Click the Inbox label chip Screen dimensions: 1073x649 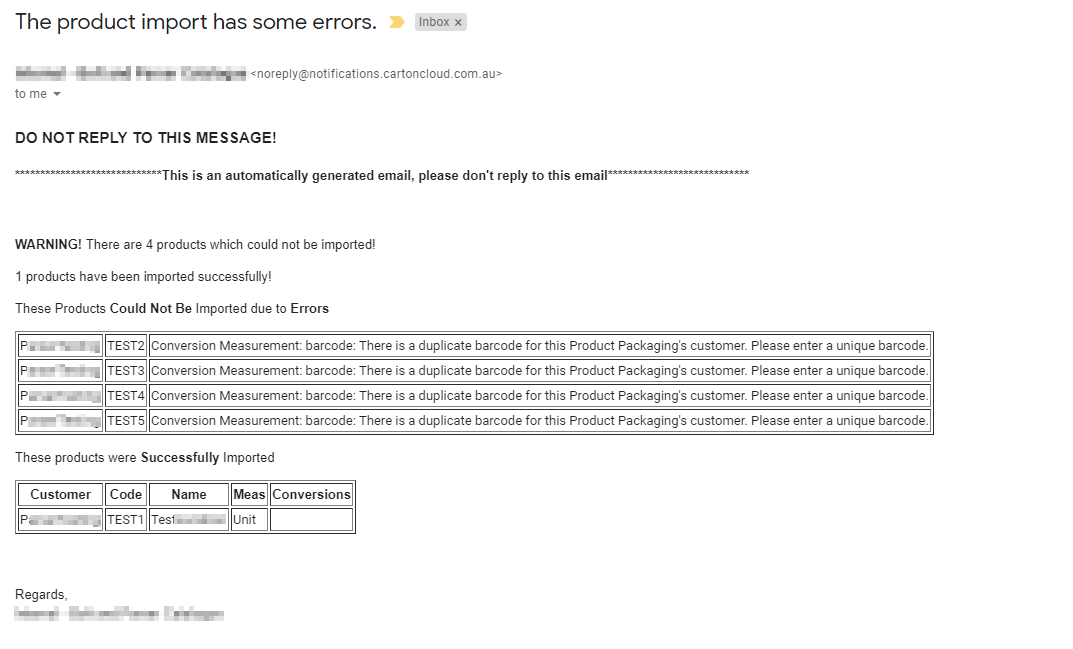point(434,22)
